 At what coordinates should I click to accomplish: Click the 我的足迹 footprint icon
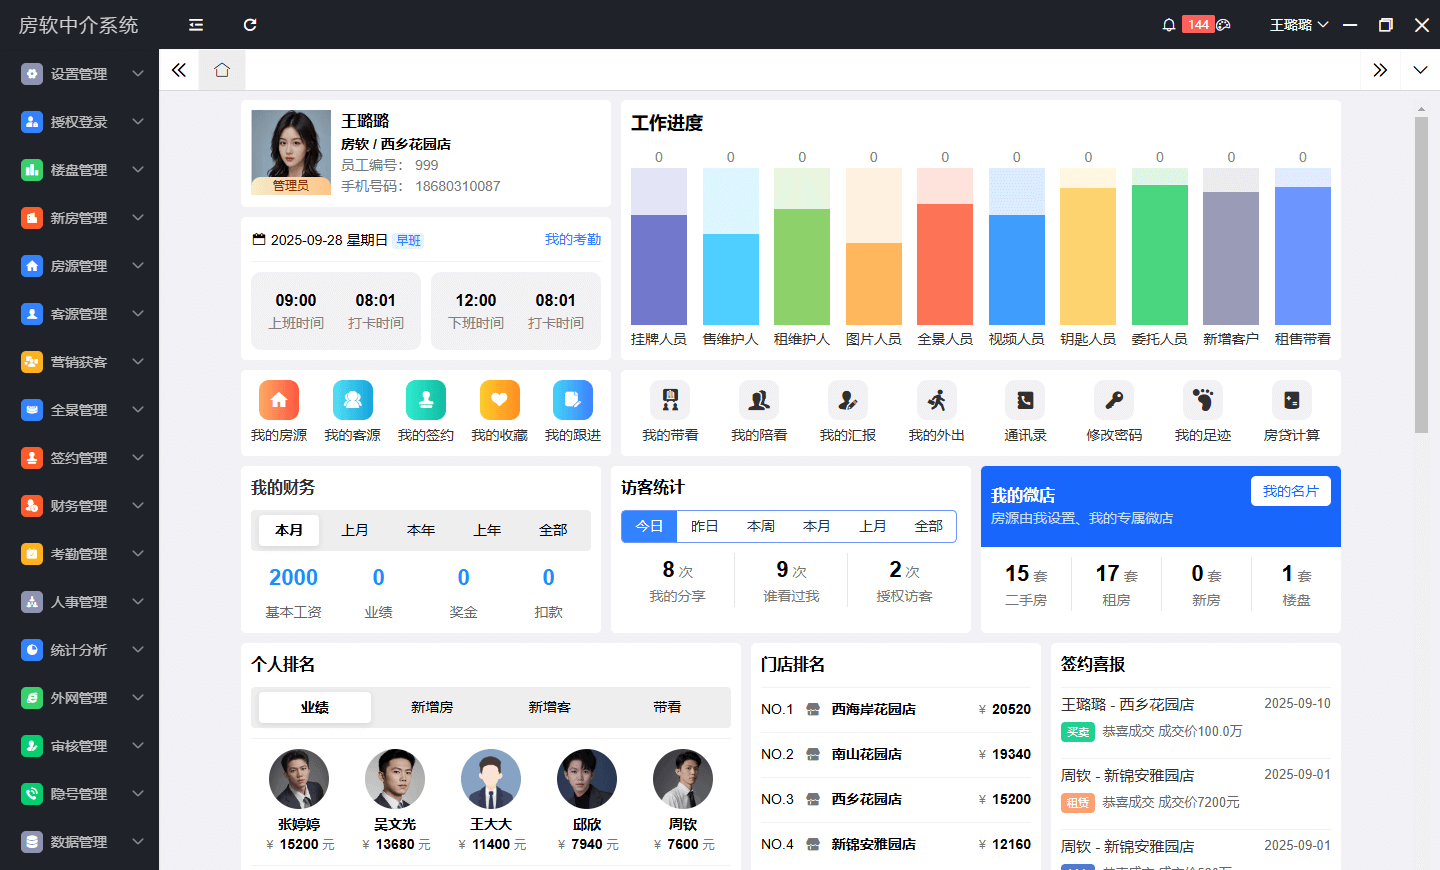click(1202, 401)
